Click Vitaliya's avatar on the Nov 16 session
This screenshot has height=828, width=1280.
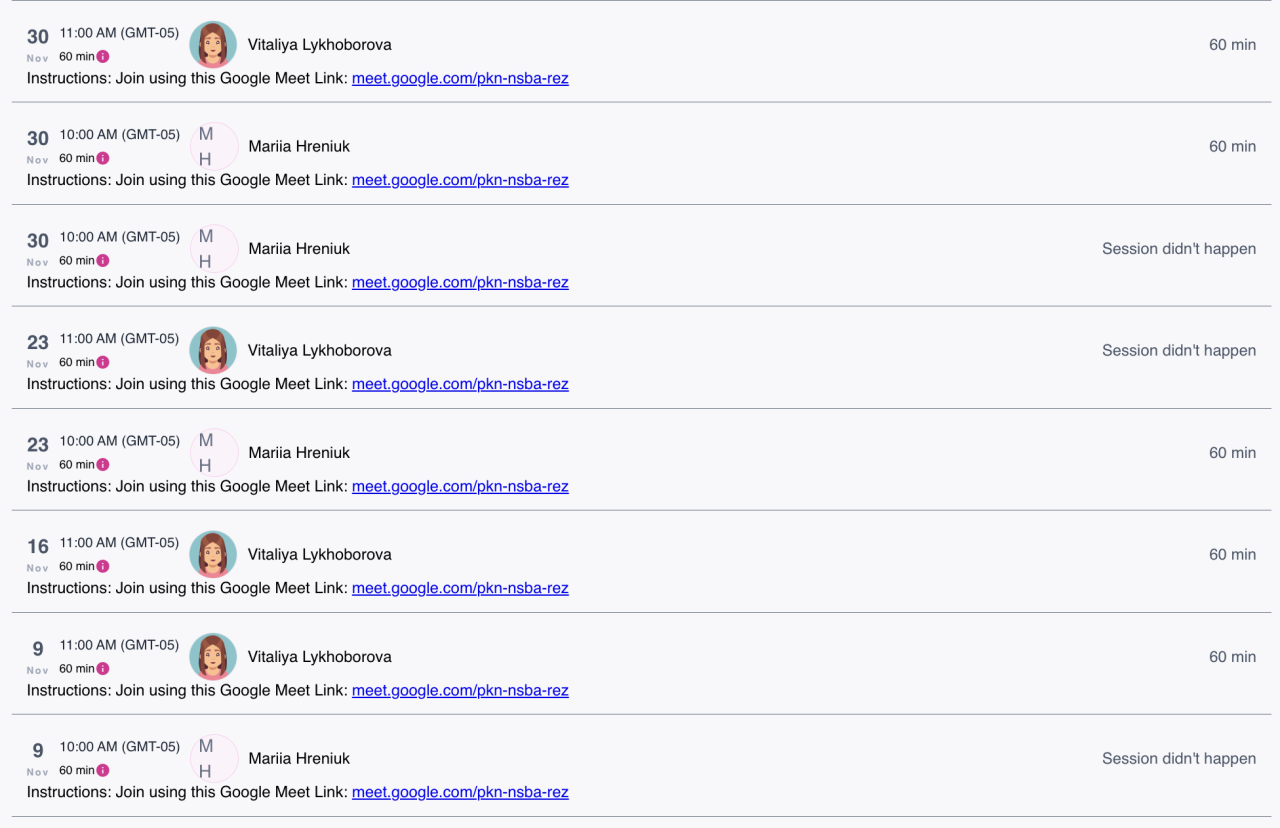click(x=213, y=555)
